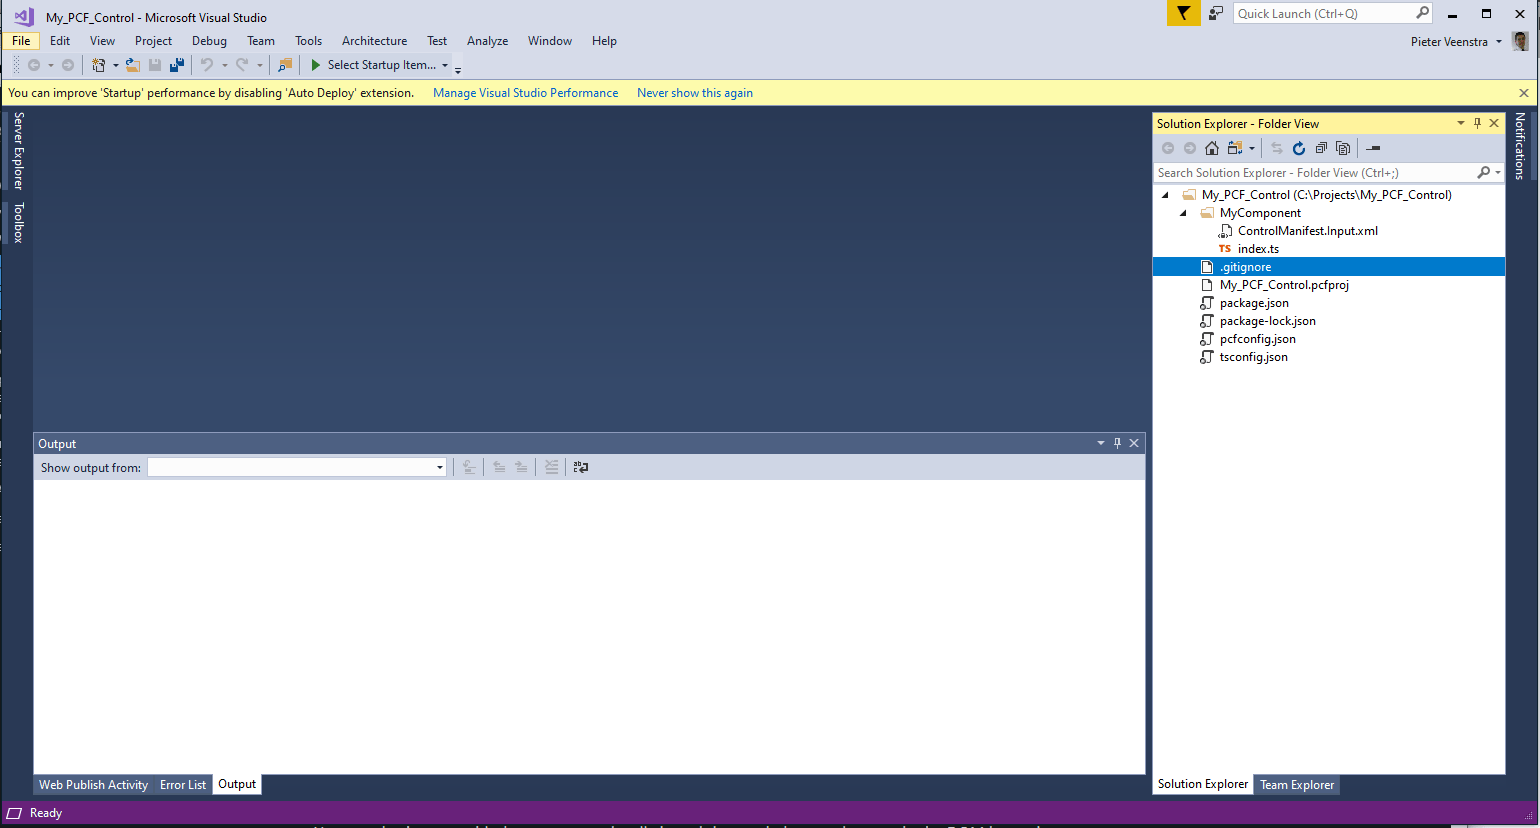
Task: Select ControlManifest.Input.xml in the tree
Action: (x=1307, y=231)
